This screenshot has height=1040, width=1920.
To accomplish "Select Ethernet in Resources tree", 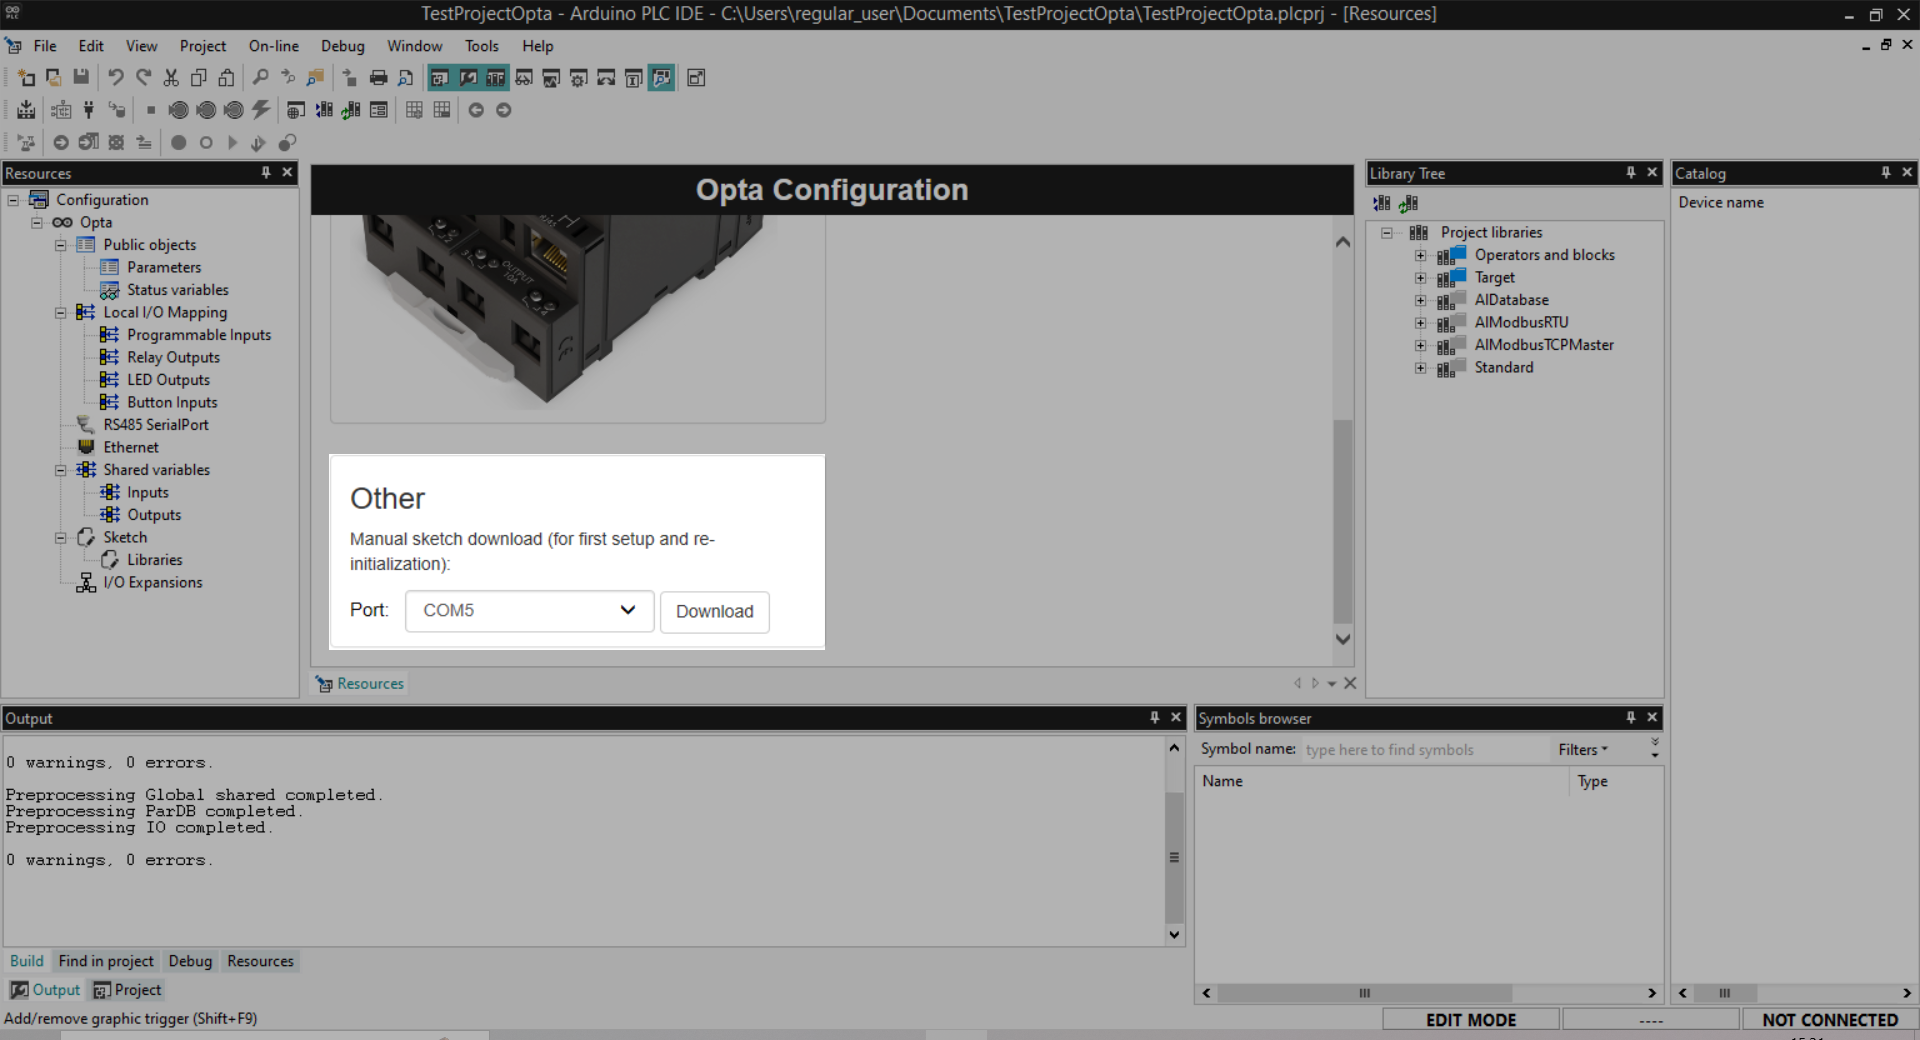I will coord(131,447).
